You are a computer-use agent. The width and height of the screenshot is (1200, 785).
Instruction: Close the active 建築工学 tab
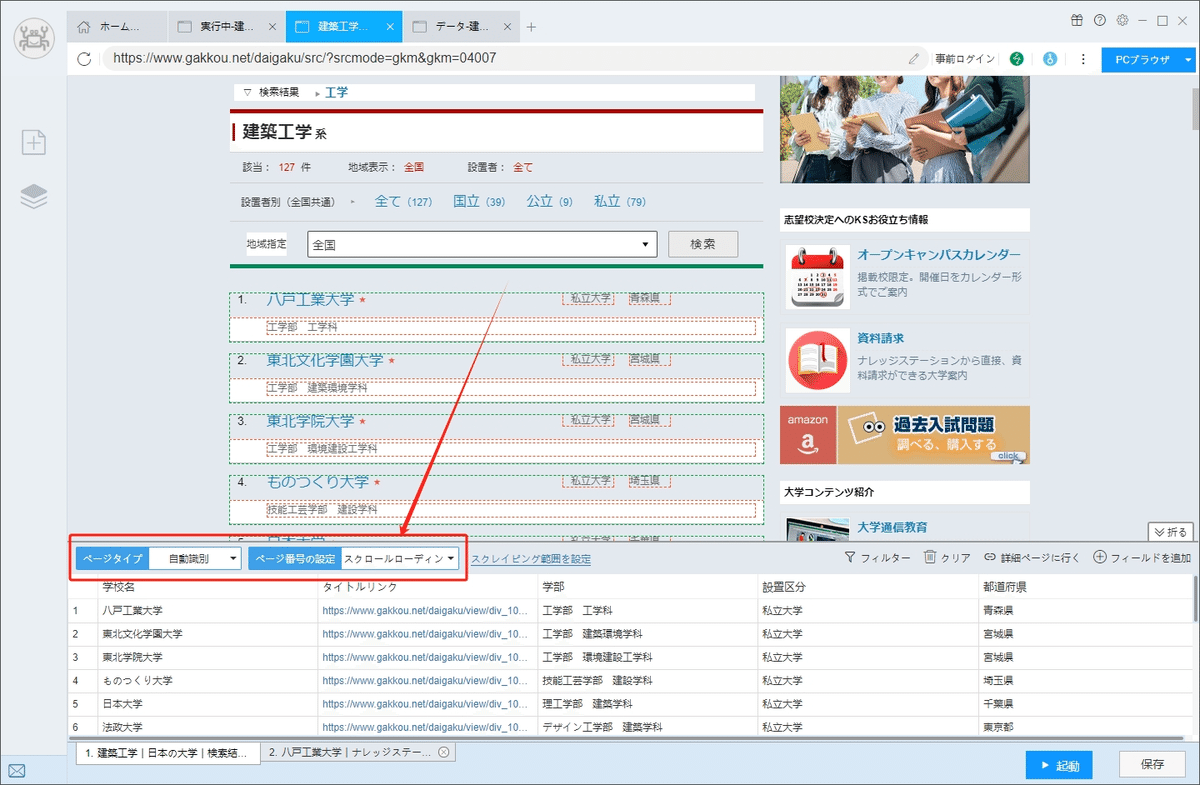[x=390, y=27]
